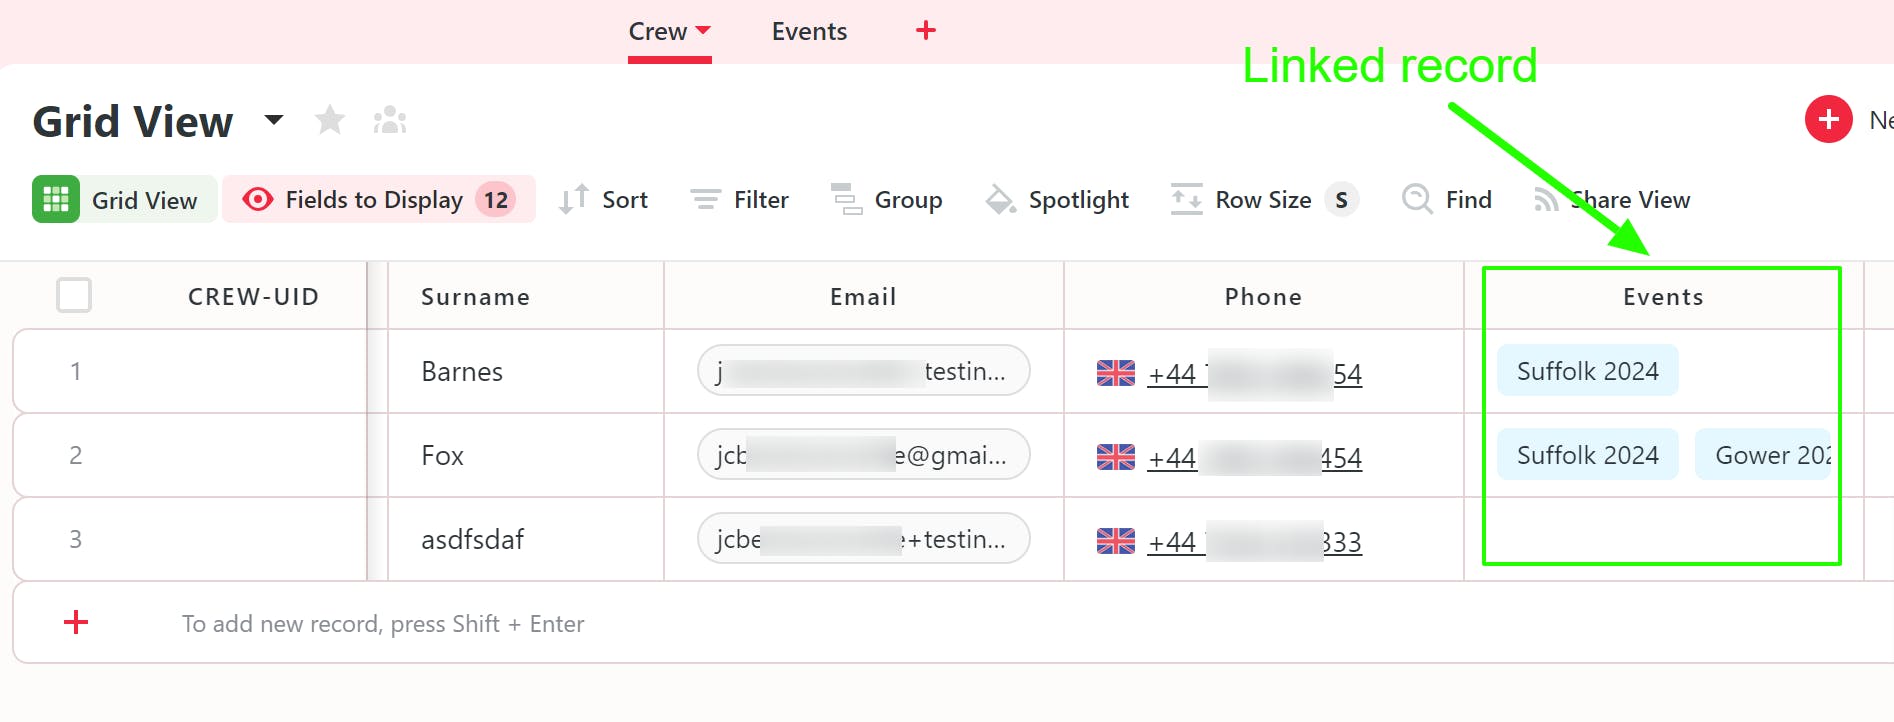The height and width of the screenshot is (722, 1894).
Task: Open the Group options
Action: click(x=887, y=200)
